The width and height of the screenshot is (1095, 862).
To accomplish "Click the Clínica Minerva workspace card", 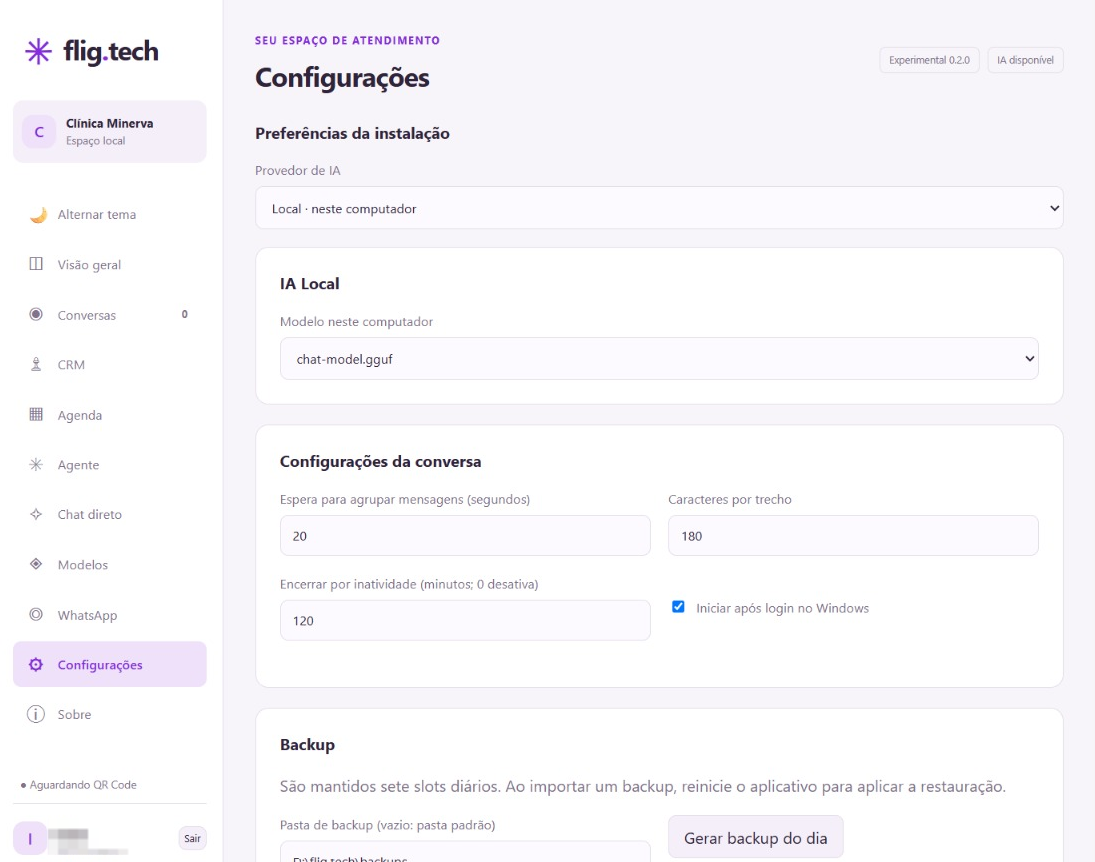I will pos(110,131).
